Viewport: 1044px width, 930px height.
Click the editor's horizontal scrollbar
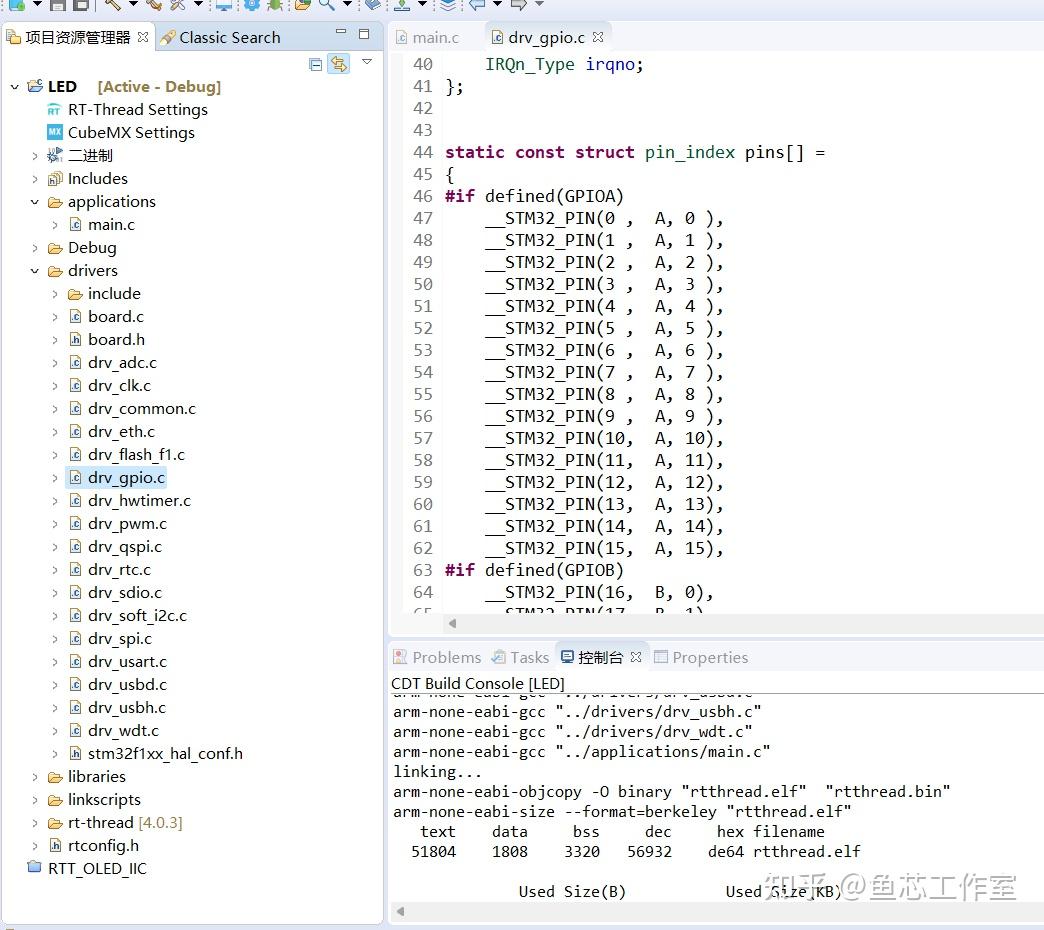[x=700, y=623]
